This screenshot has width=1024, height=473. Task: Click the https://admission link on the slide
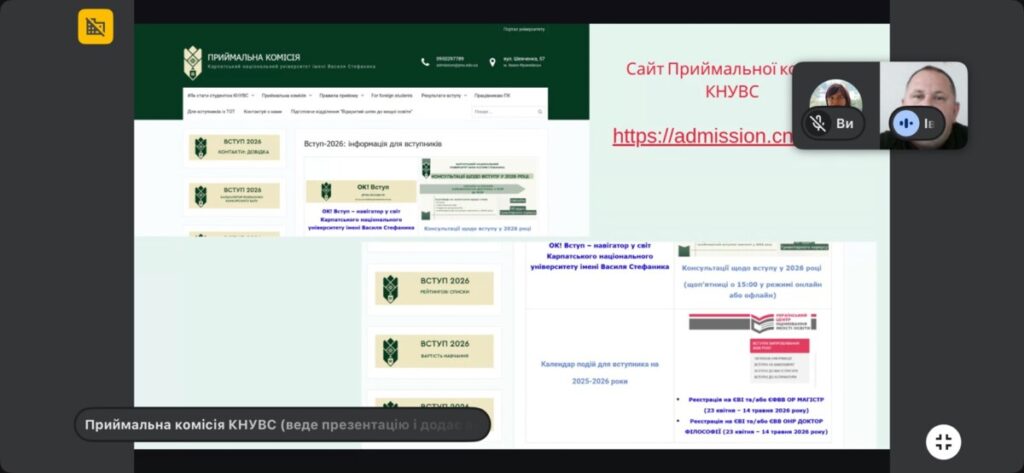(x=702, y=136)
